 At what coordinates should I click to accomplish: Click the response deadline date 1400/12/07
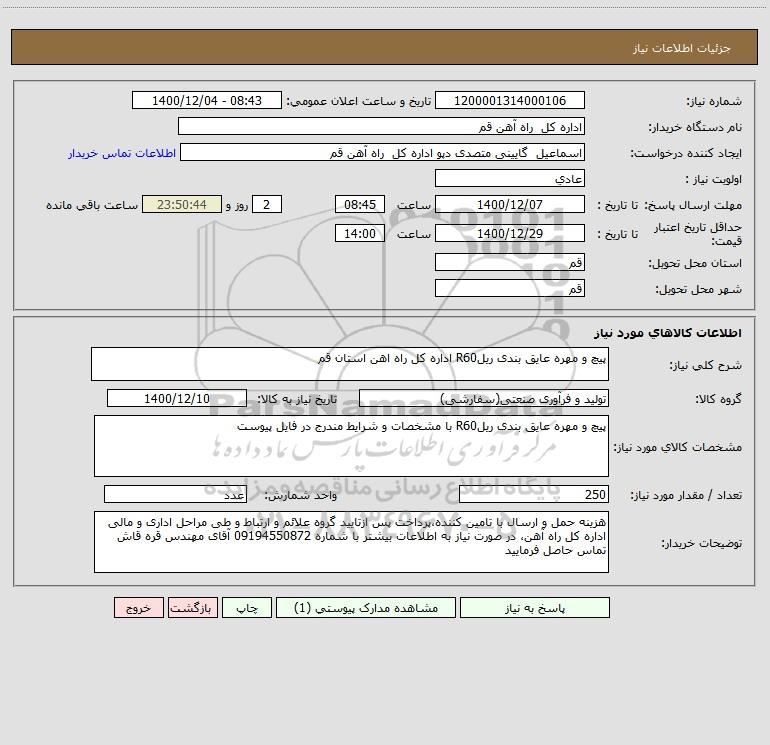coord(510,204)
